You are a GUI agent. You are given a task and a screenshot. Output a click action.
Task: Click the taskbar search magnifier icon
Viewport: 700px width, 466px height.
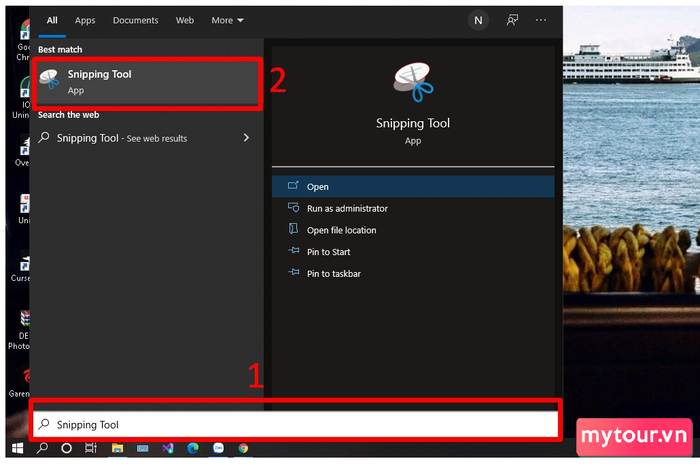42,448
